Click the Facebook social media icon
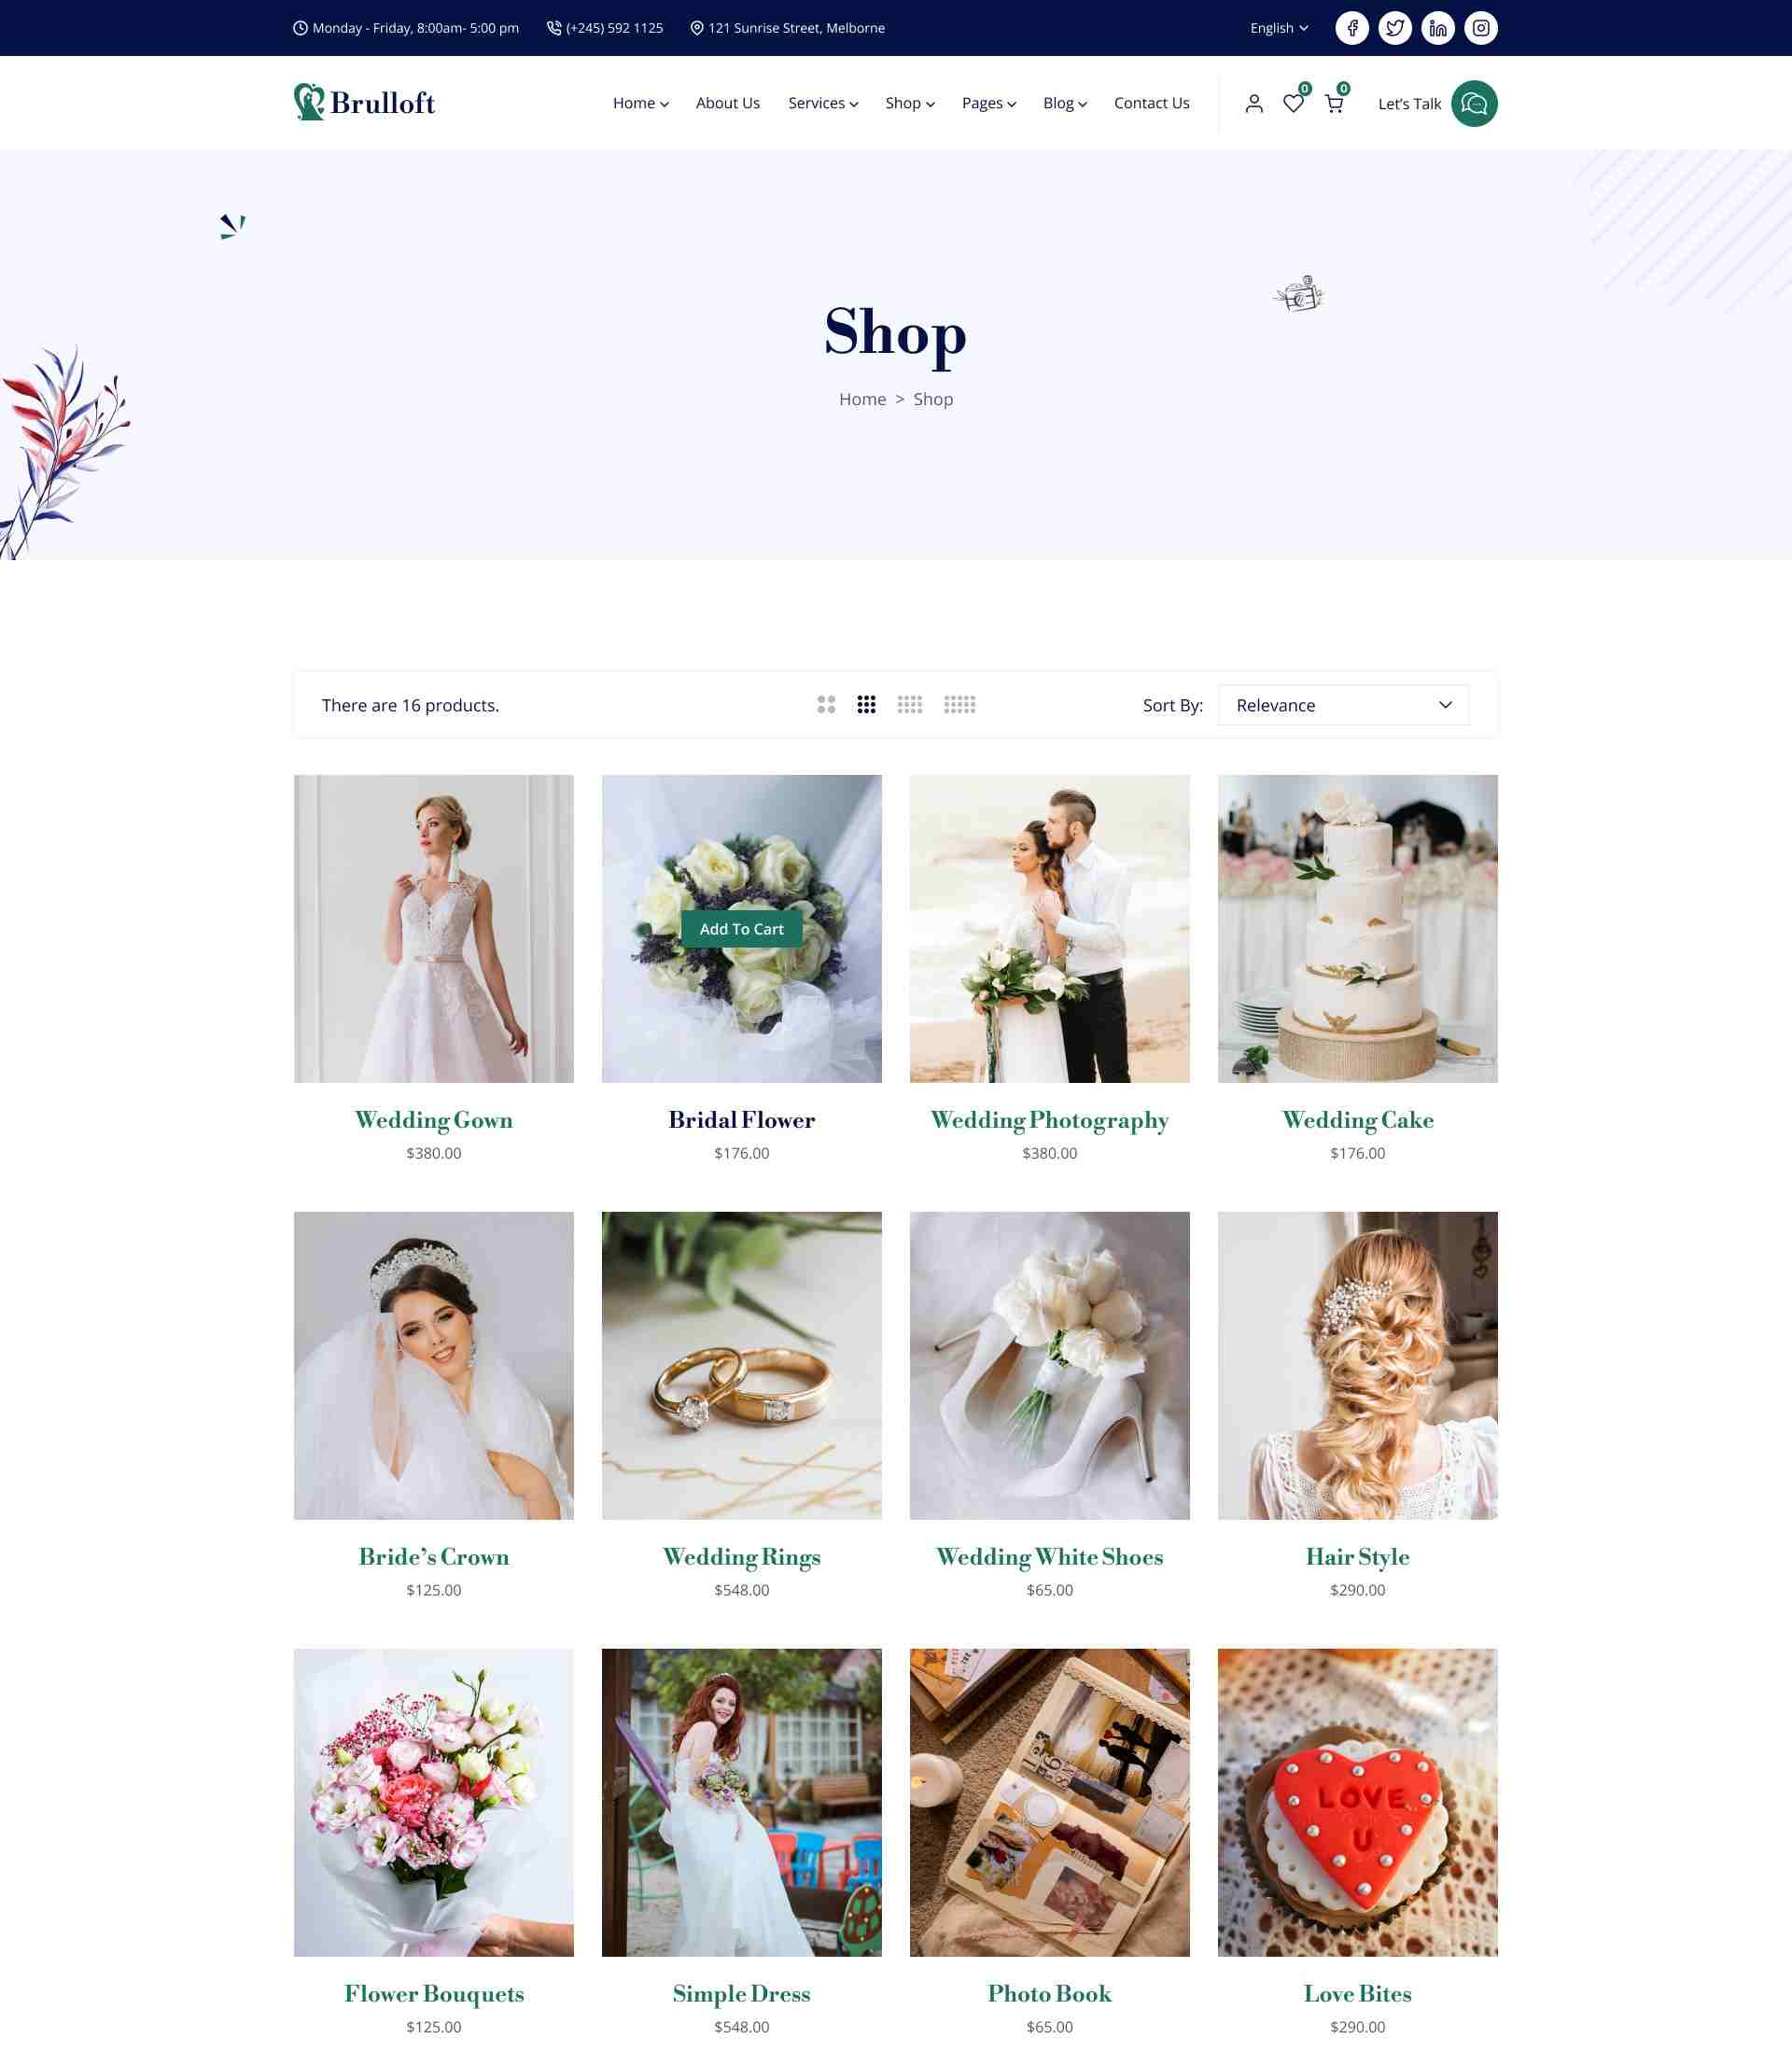 click(1351, 26)
